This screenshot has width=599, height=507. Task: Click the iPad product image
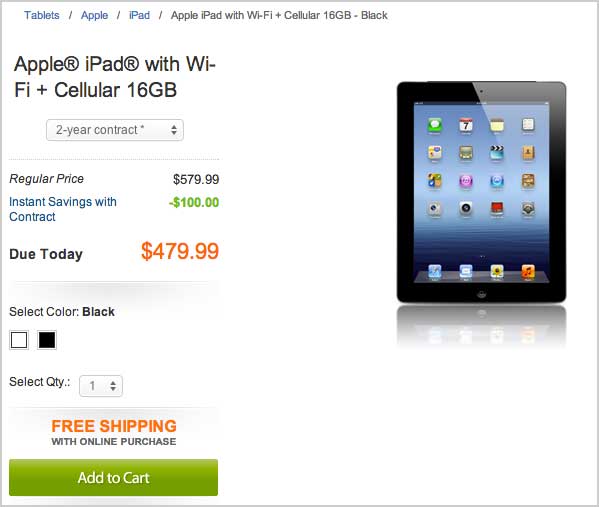coord(481,192)
